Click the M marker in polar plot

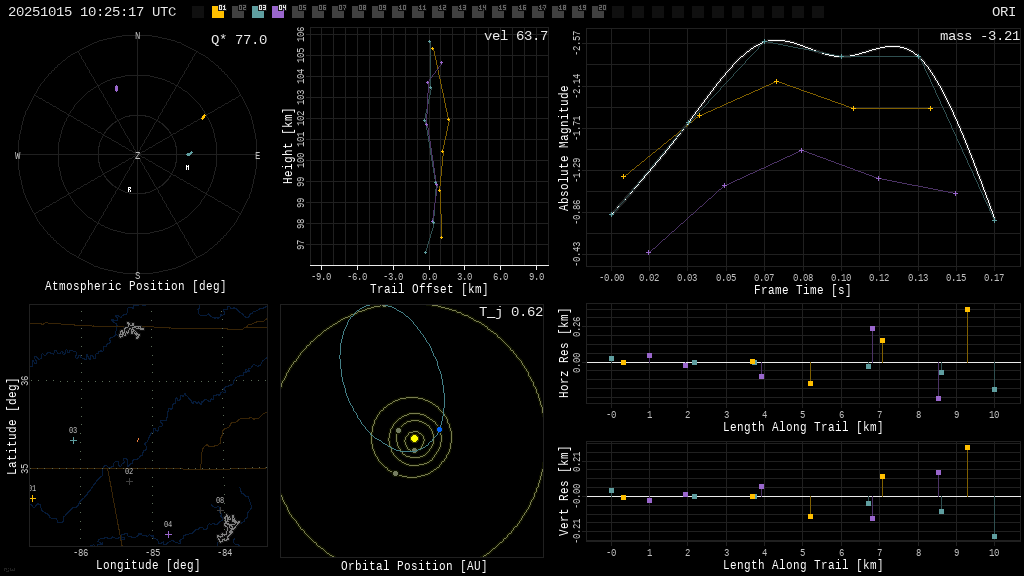tap(187, 167)
